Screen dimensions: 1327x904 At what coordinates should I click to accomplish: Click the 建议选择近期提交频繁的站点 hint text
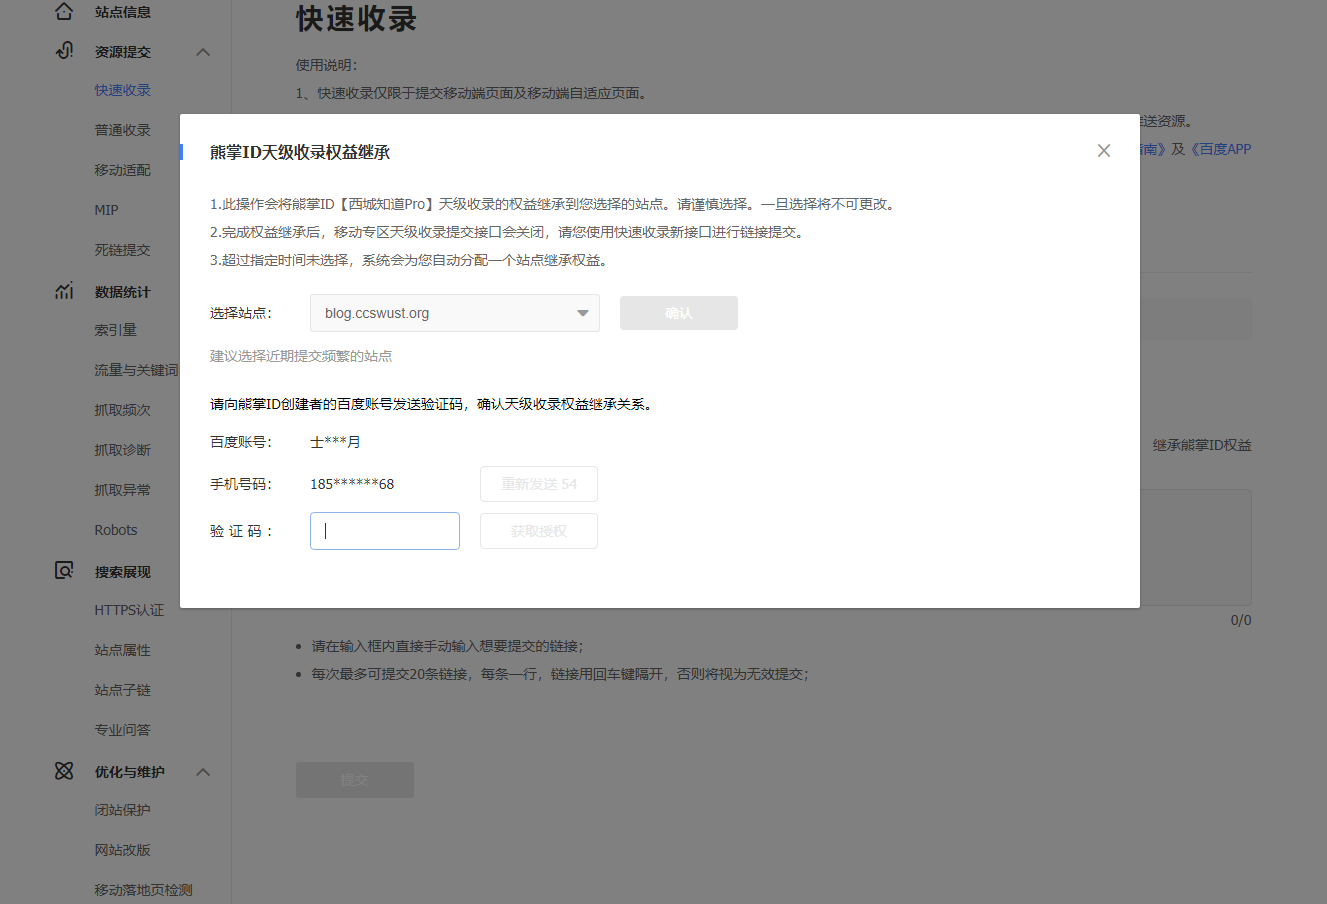301,356
